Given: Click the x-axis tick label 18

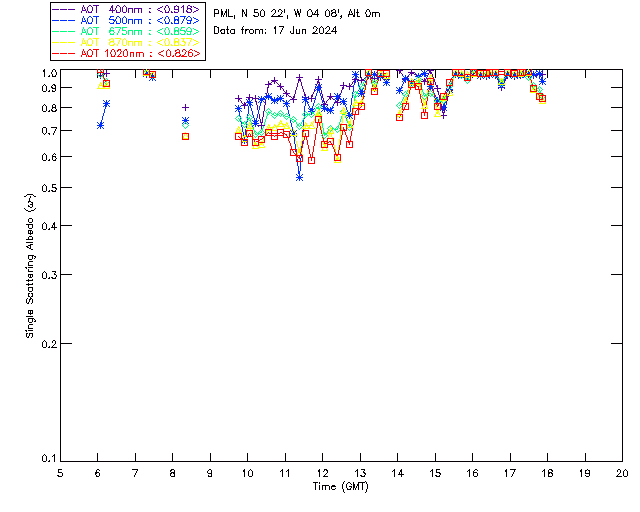Looking at the screenshot, I should click(x=547, y=473).
